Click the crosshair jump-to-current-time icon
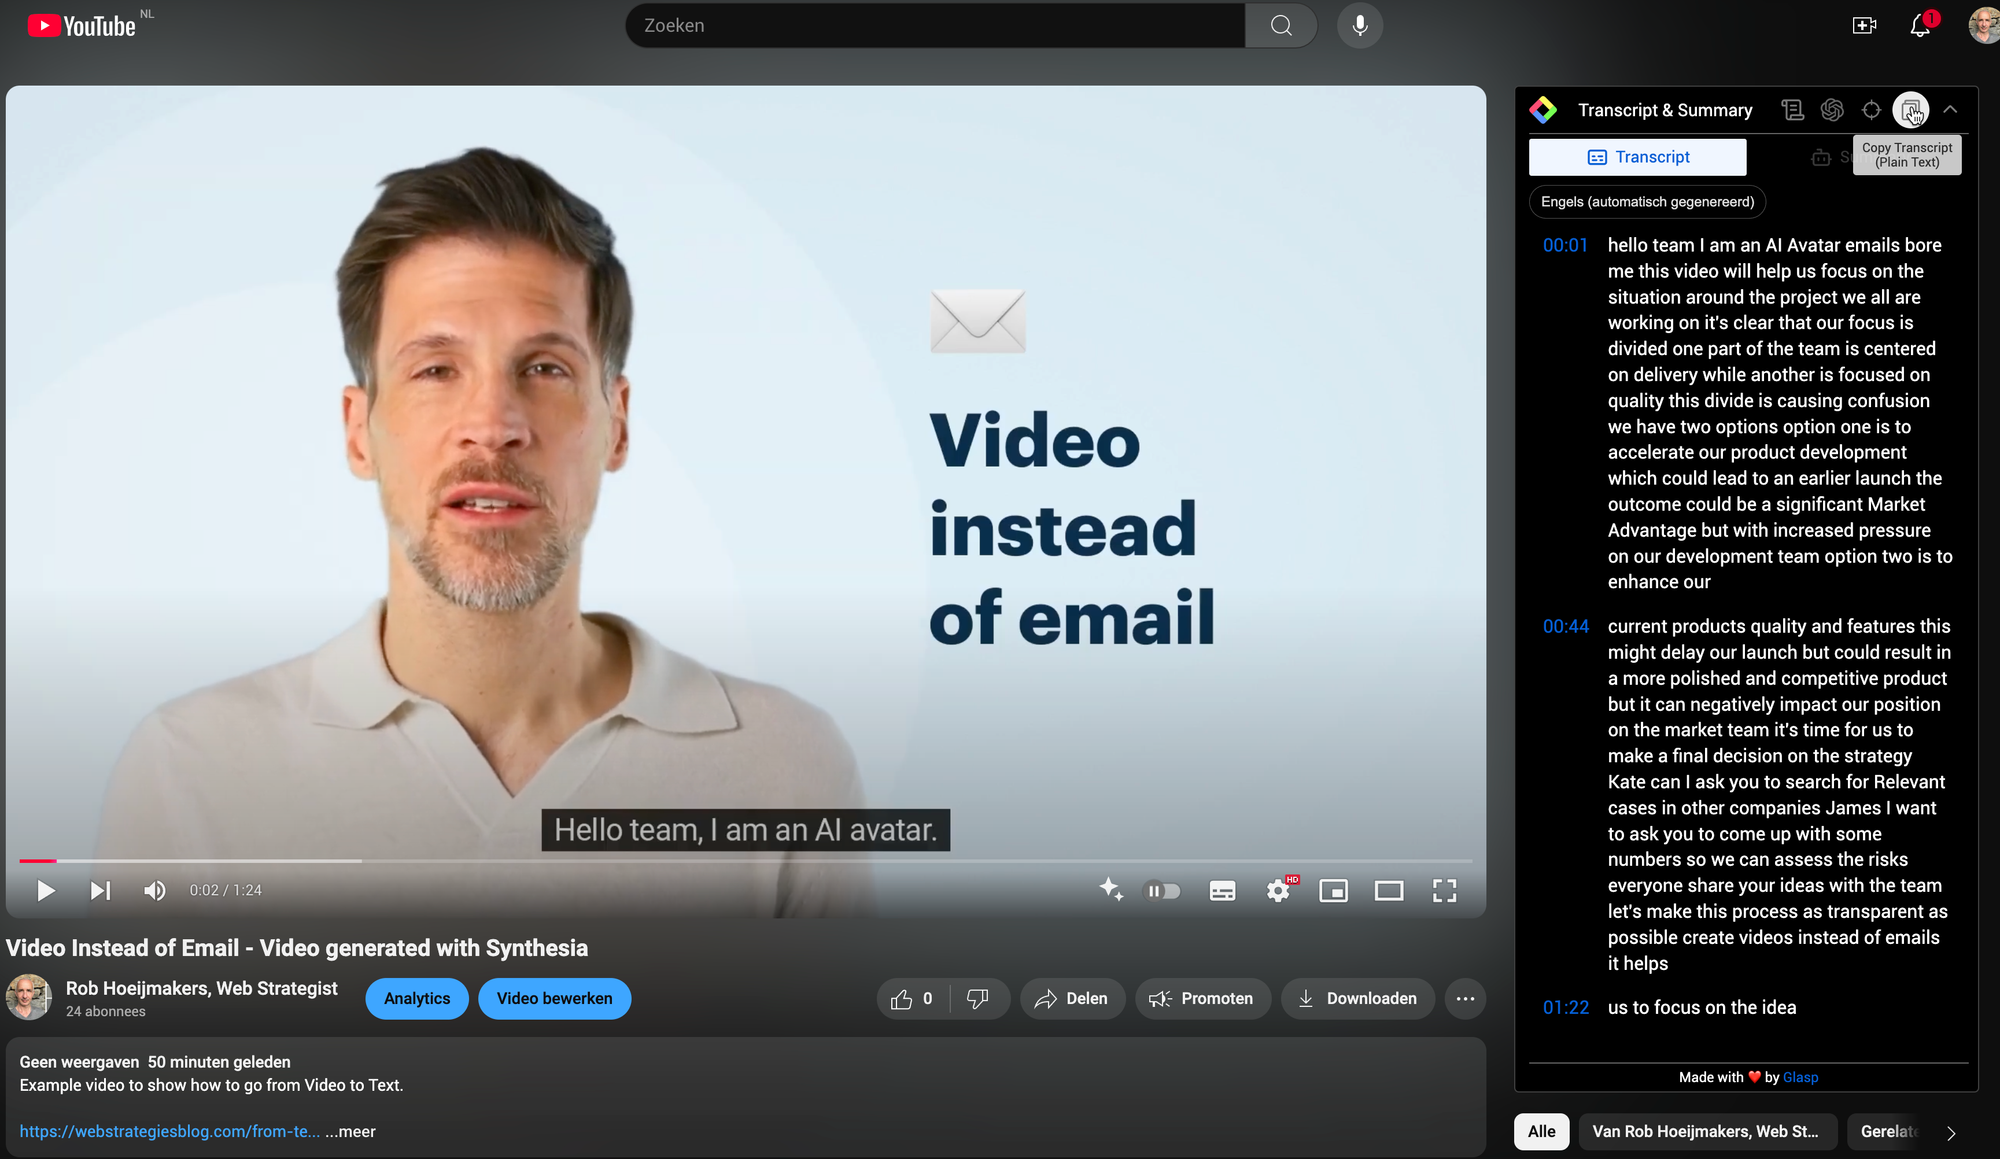 tap(1871, 110)
